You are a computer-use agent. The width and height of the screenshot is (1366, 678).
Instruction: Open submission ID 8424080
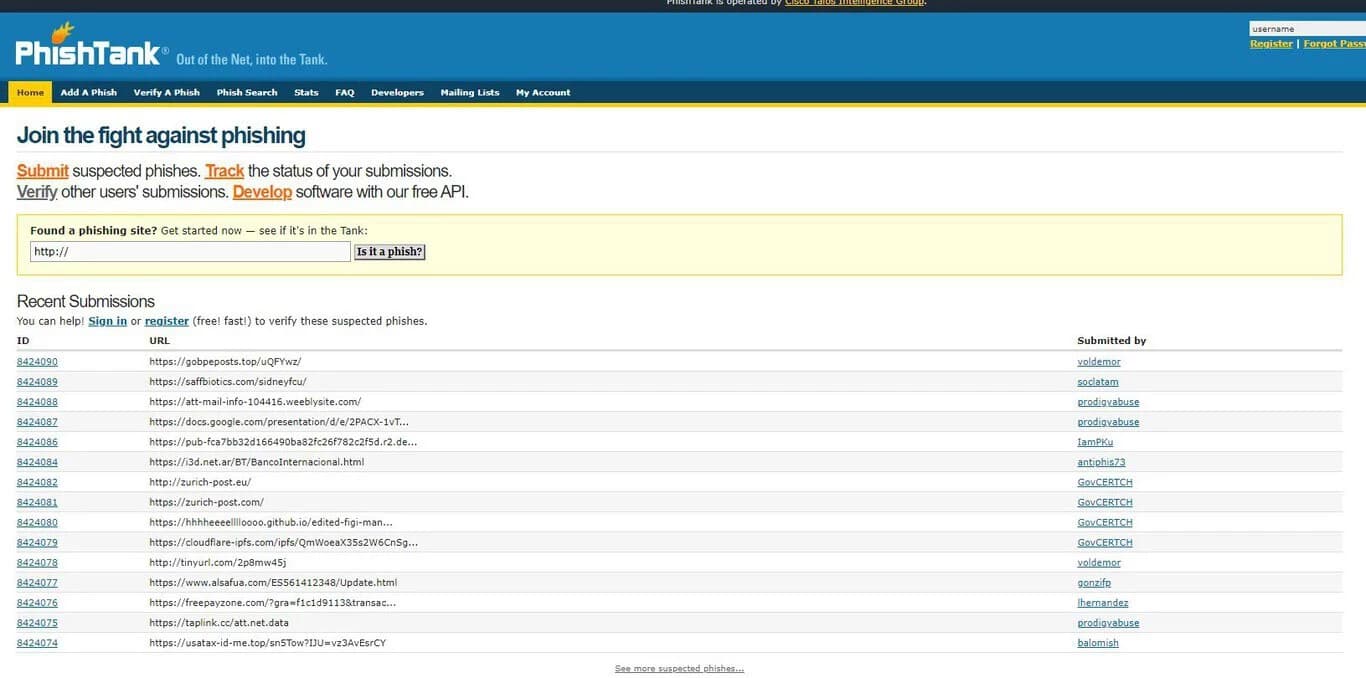point(37,522)
